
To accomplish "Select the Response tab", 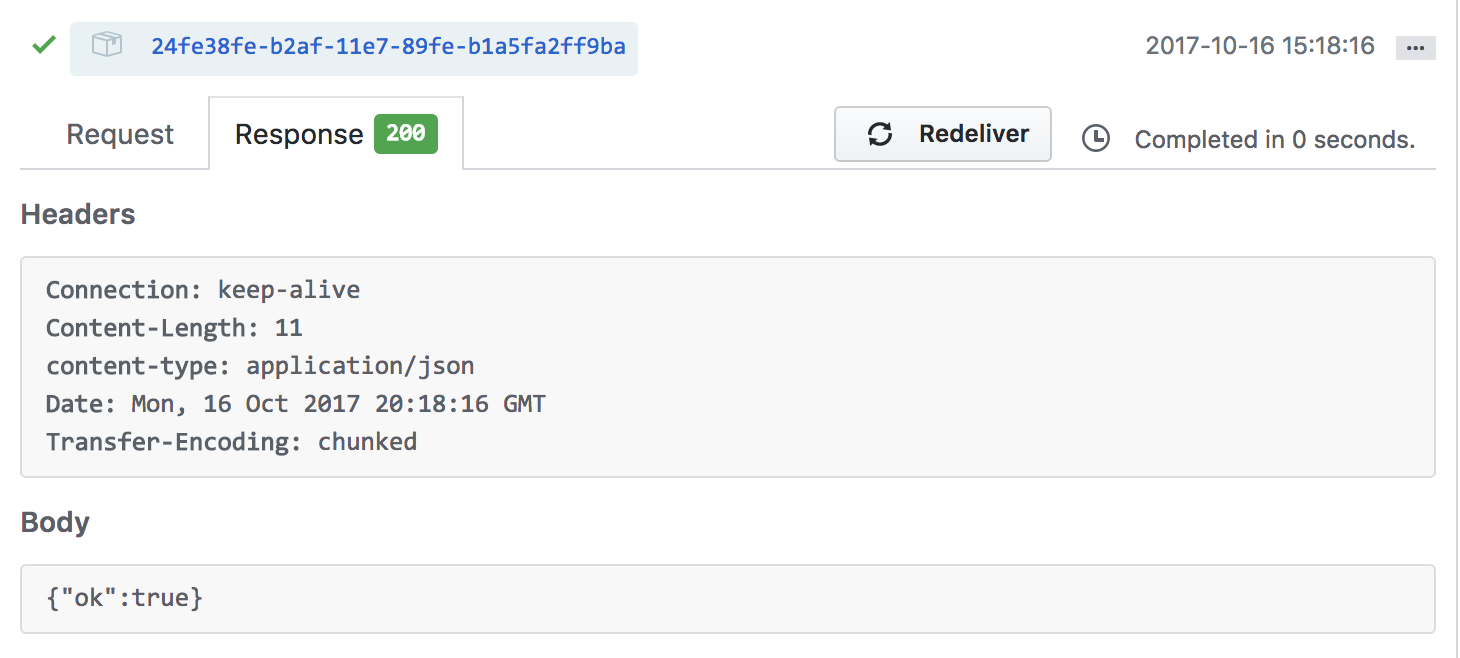I will coord(336,133).
